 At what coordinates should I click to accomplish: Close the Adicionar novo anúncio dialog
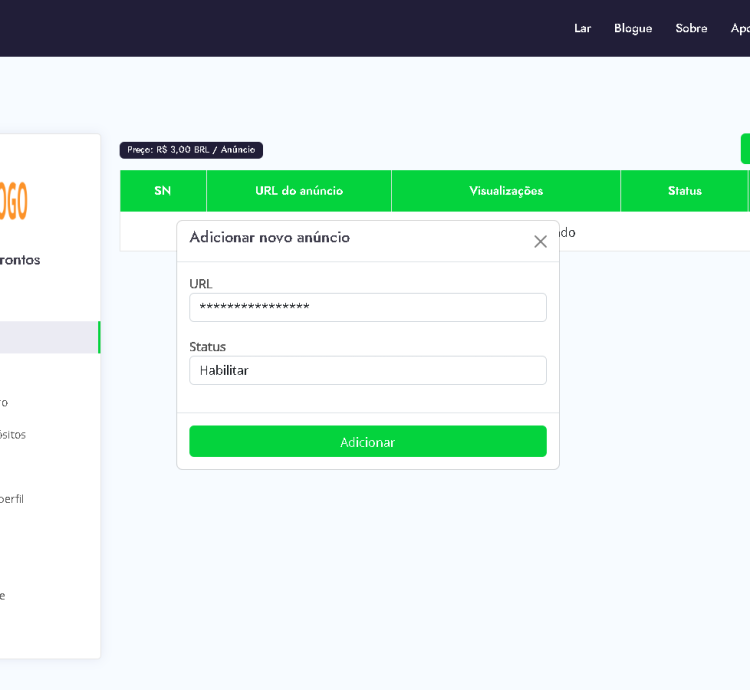click(x=540, y=241)
